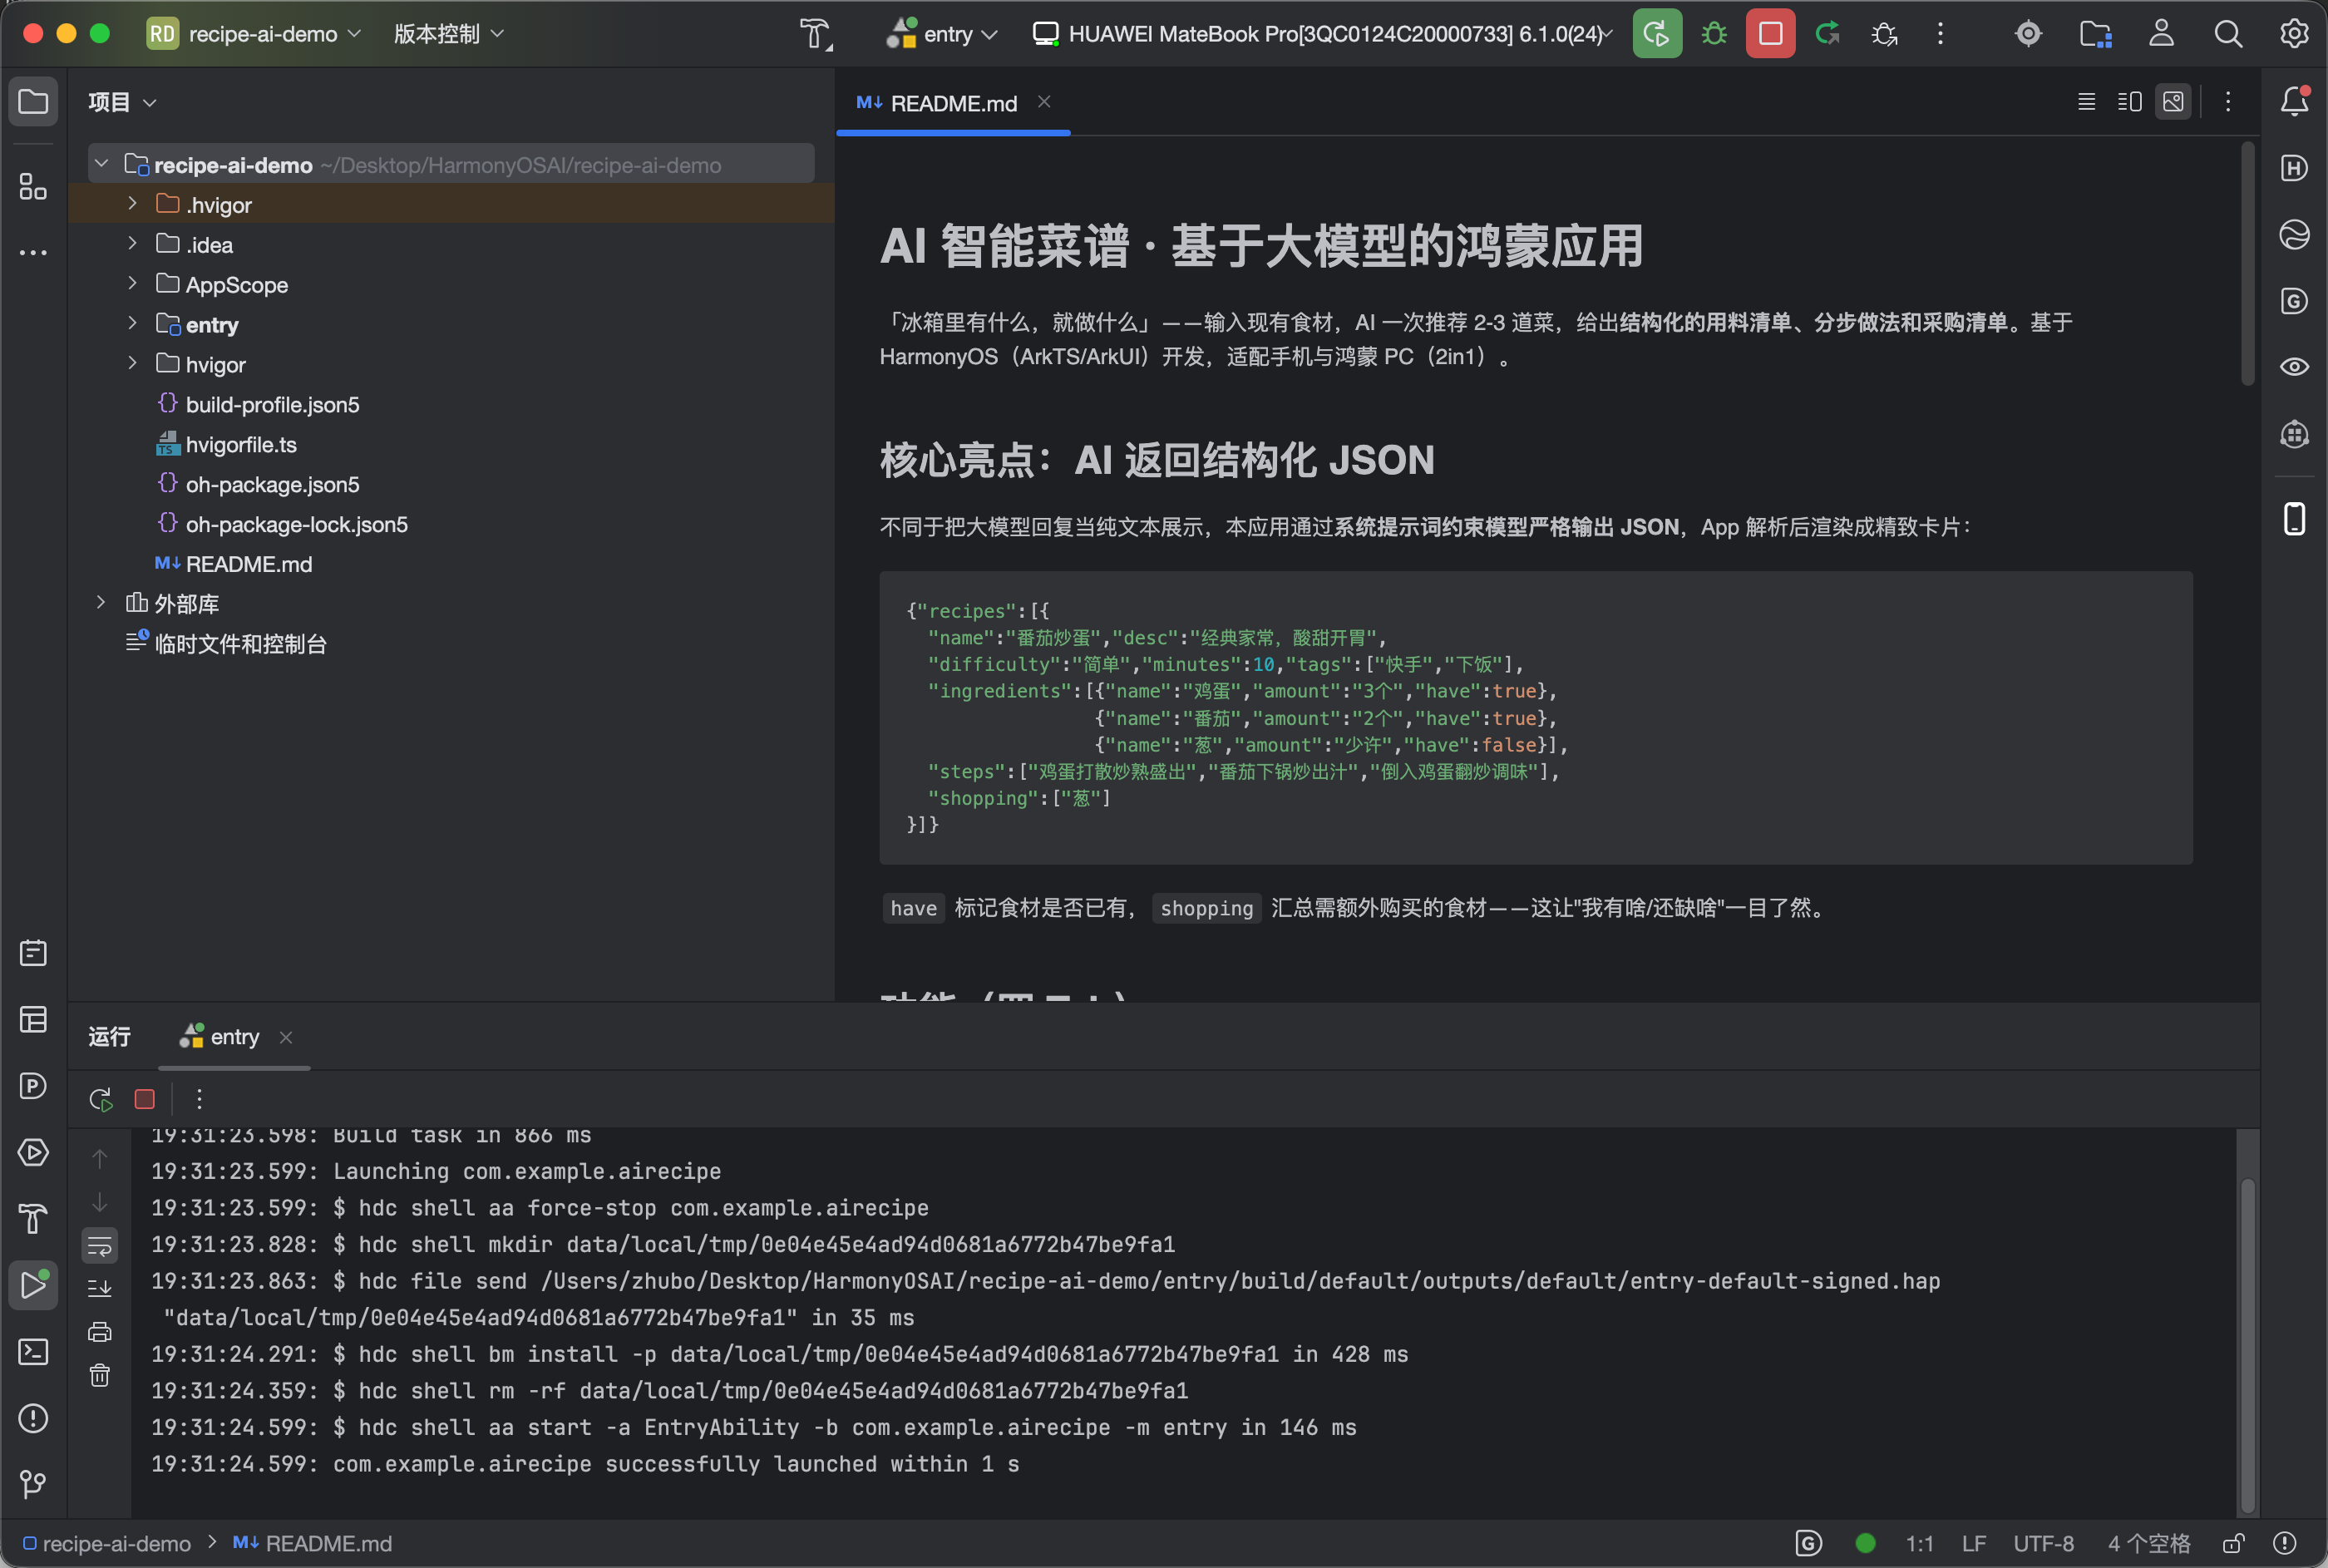Start debugging with the green bug icon

click(1714, 34)
